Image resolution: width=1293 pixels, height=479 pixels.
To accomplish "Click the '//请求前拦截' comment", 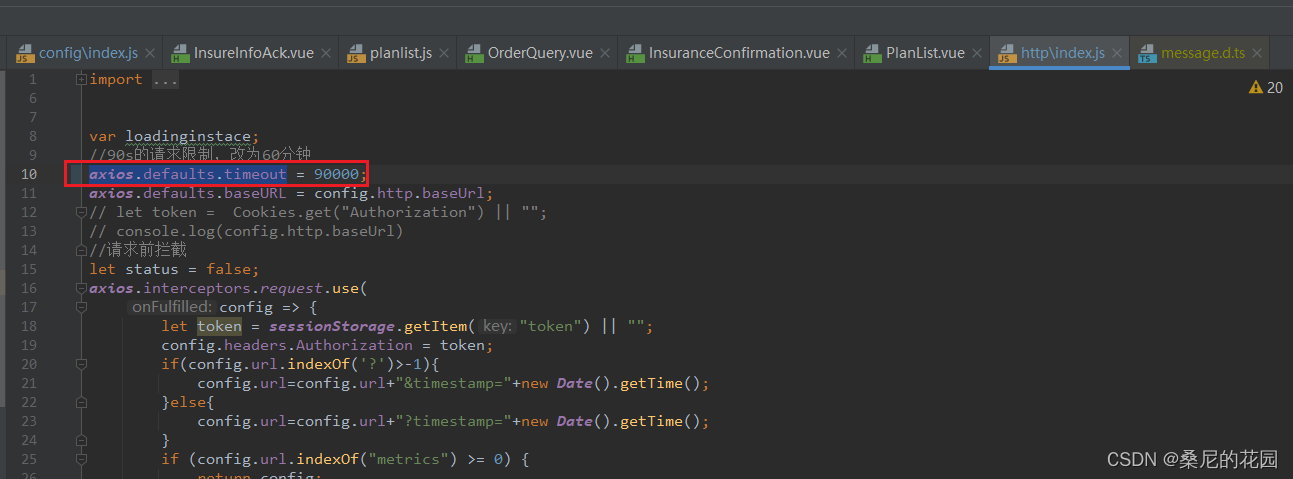I will click(x=138, y=250).
